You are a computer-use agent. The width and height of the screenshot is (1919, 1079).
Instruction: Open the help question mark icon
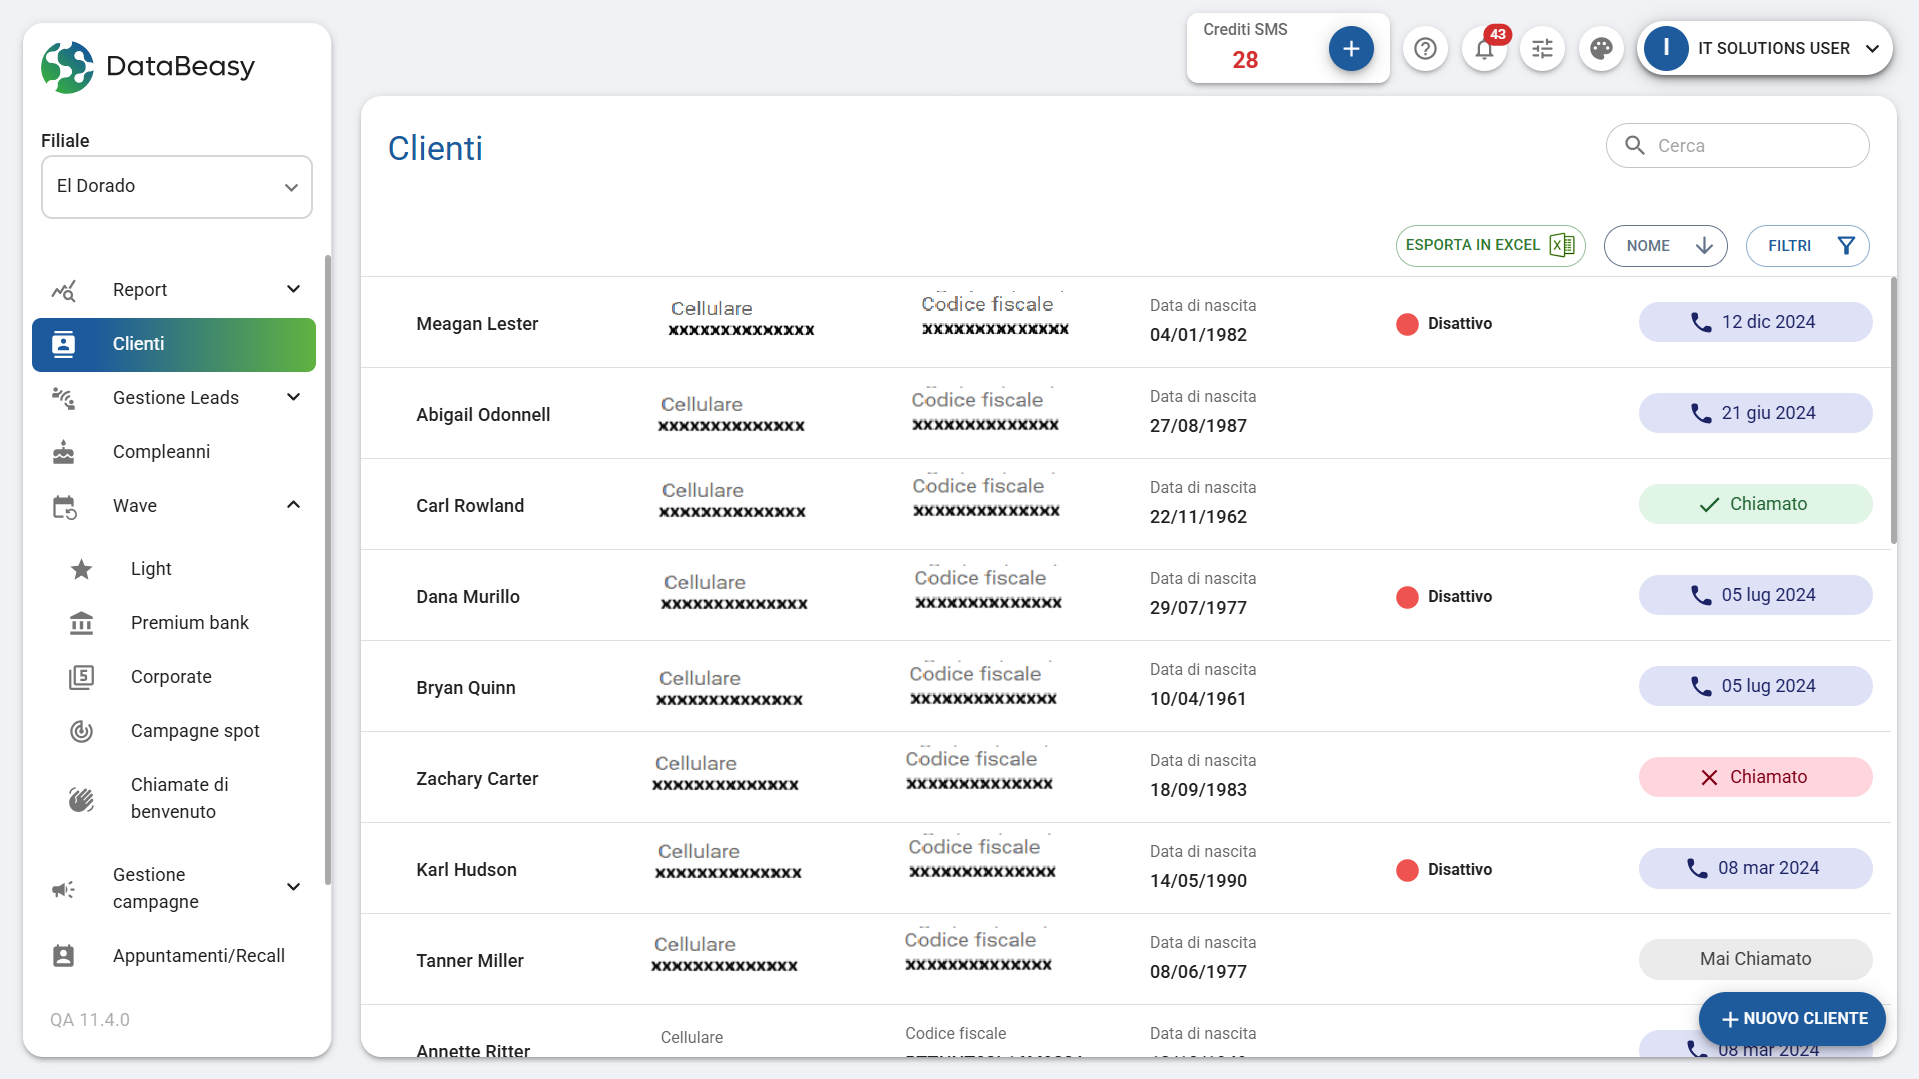click(1425, 48)
